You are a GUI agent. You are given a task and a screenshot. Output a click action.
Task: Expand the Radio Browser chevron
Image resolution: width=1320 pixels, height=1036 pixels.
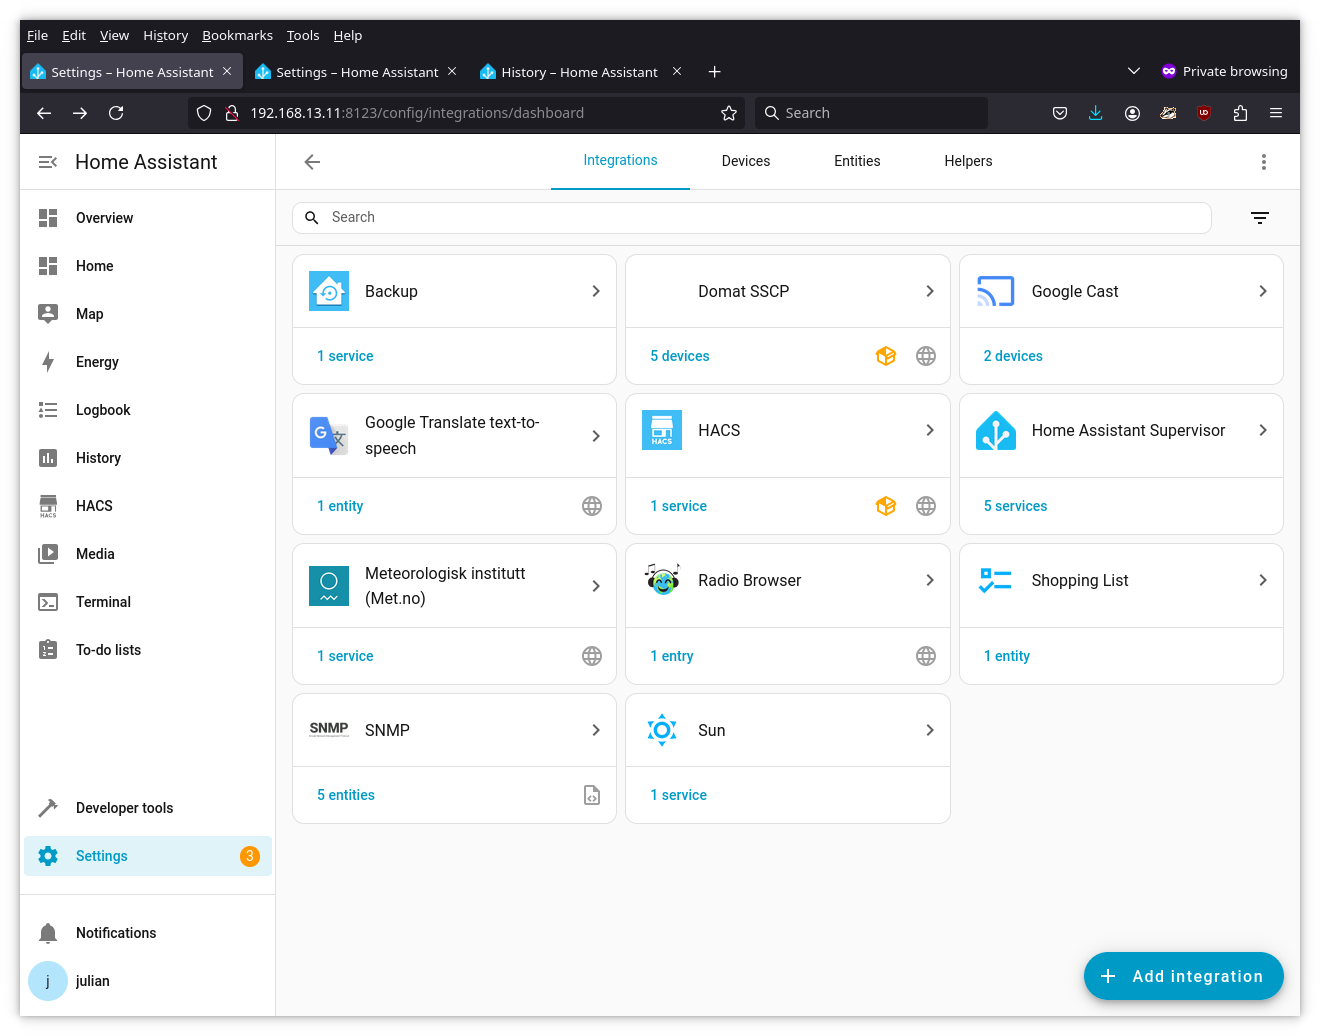click(x=930, y=580)
